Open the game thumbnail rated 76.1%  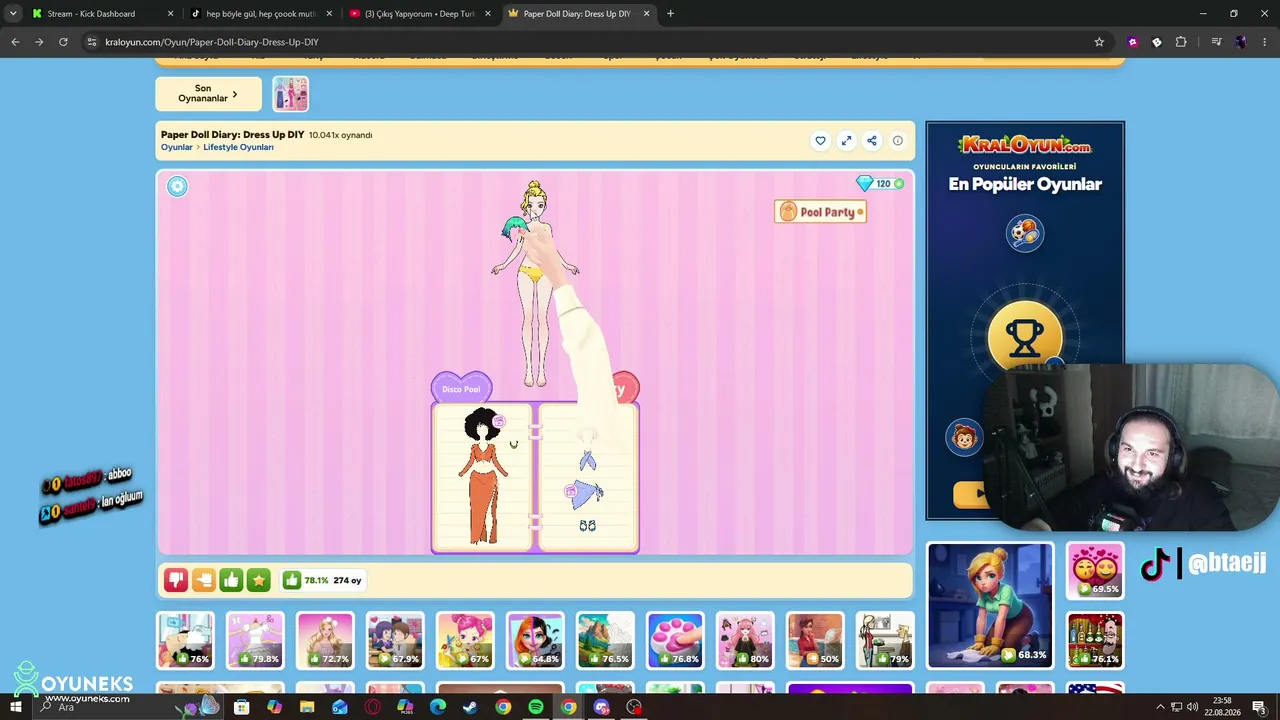tap(1095, 640)
